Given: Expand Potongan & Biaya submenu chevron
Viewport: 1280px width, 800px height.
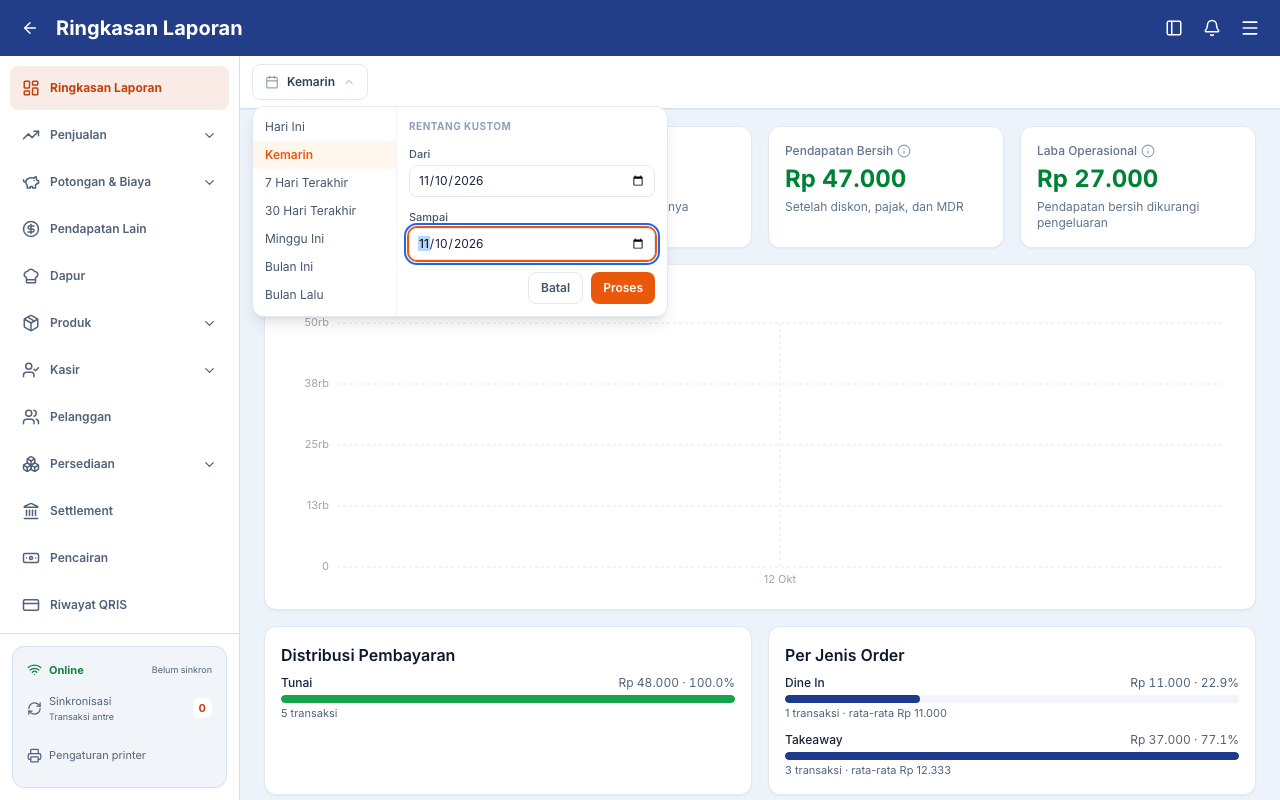Looking at the screenshot, I should (210, 182).
